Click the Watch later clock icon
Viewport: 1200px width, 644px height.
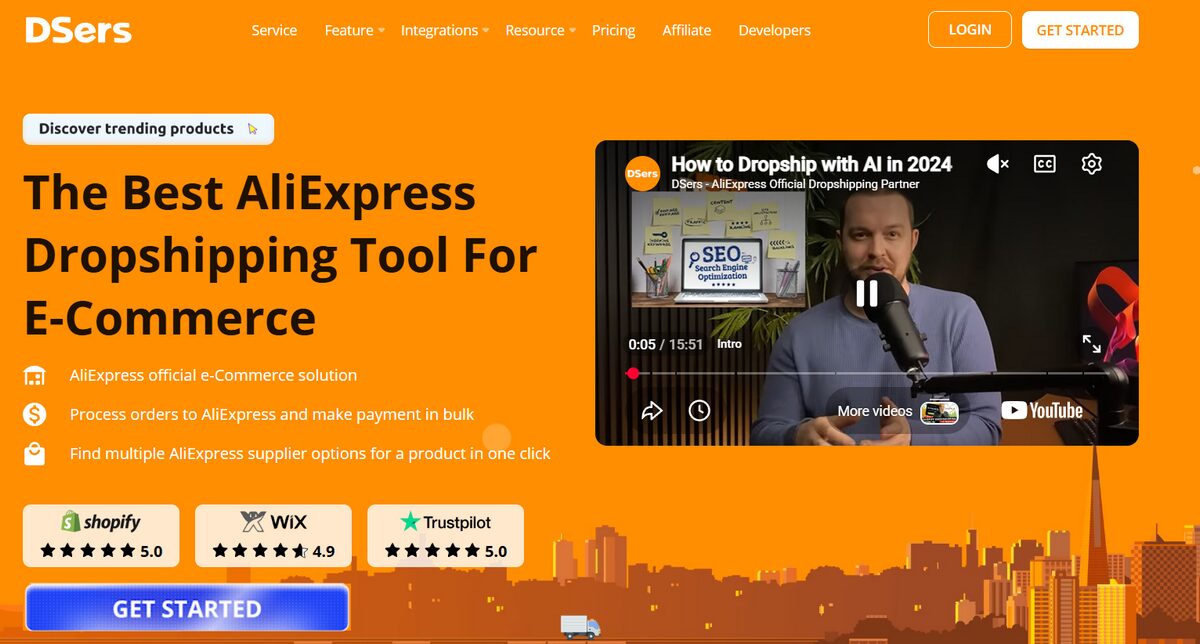699,410
